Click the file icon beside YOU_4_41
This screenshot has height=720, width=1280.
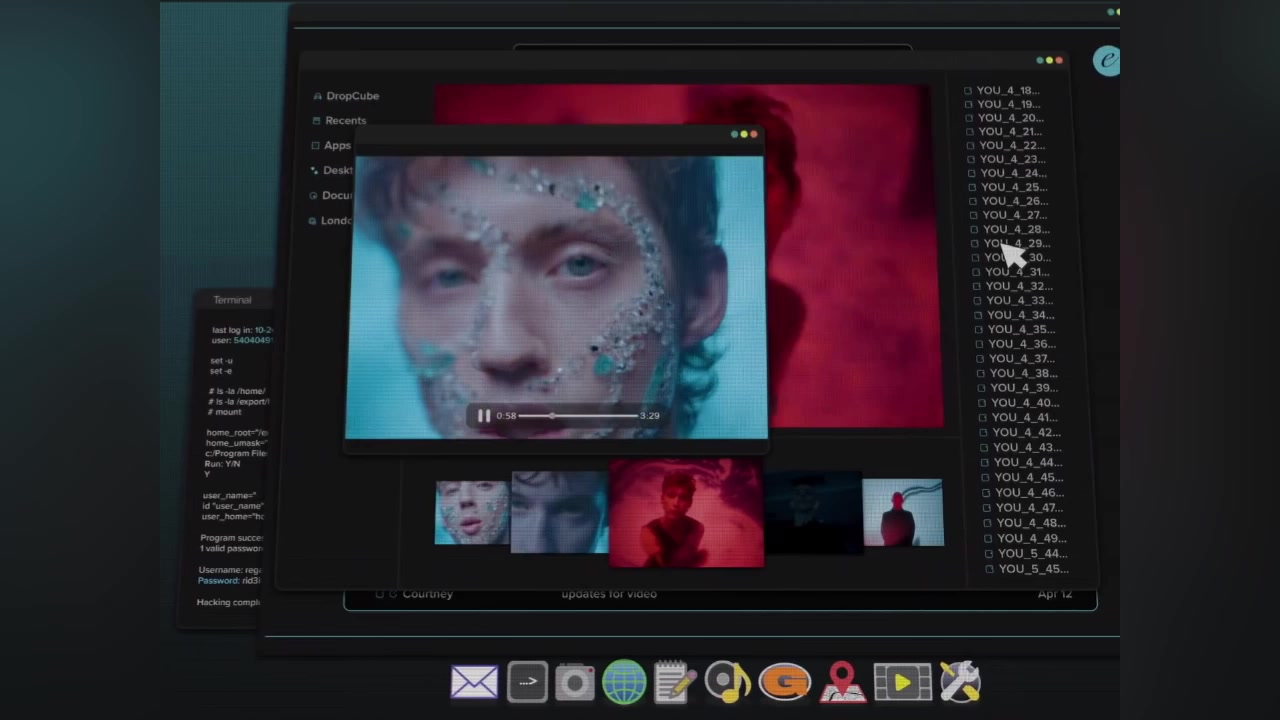[x=983, y=418]
